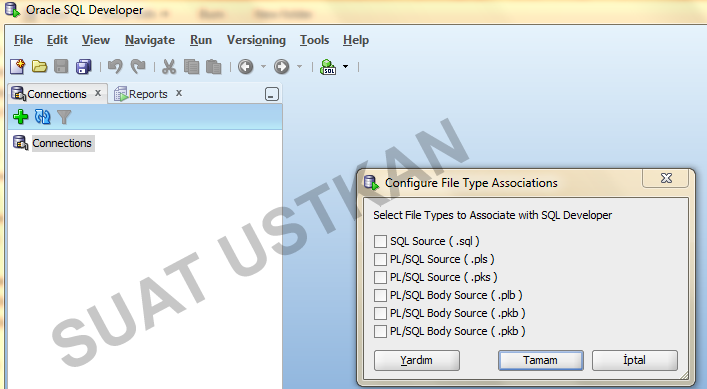Click the Cut scissors icon

[x=169, y=67]
